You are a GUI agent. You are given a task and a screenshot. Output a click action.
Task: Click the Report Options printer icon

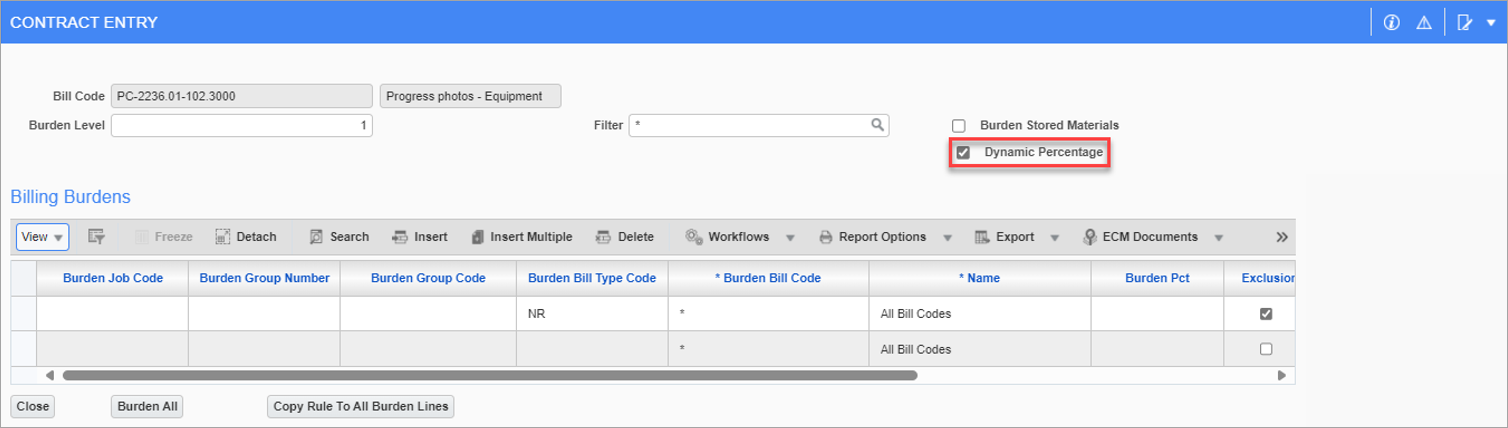pos(826,237)
